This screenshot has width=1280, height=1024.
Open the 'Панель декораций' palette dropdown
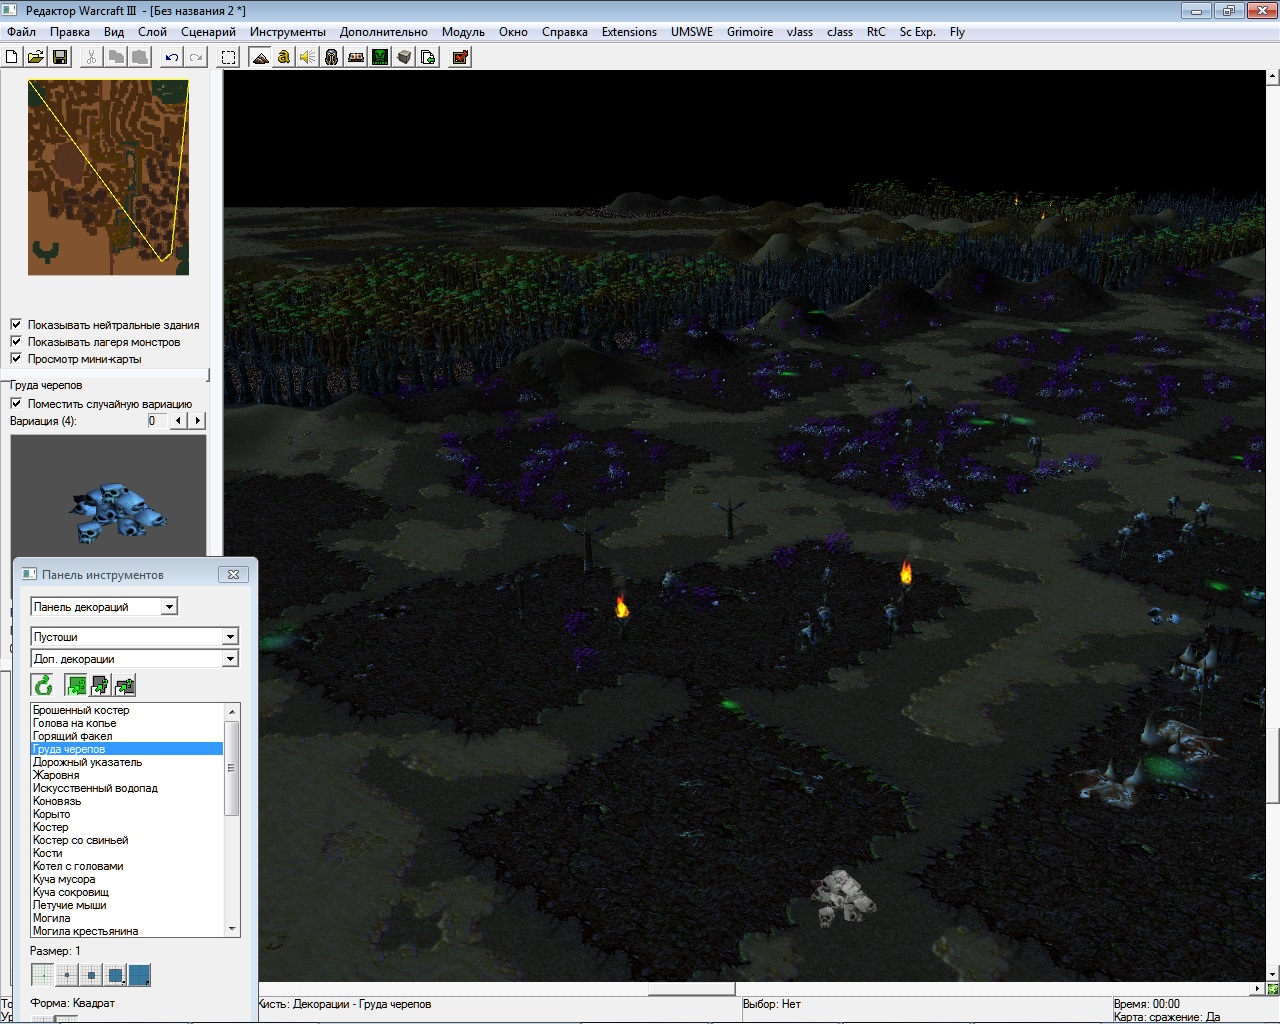coord(104,606)
